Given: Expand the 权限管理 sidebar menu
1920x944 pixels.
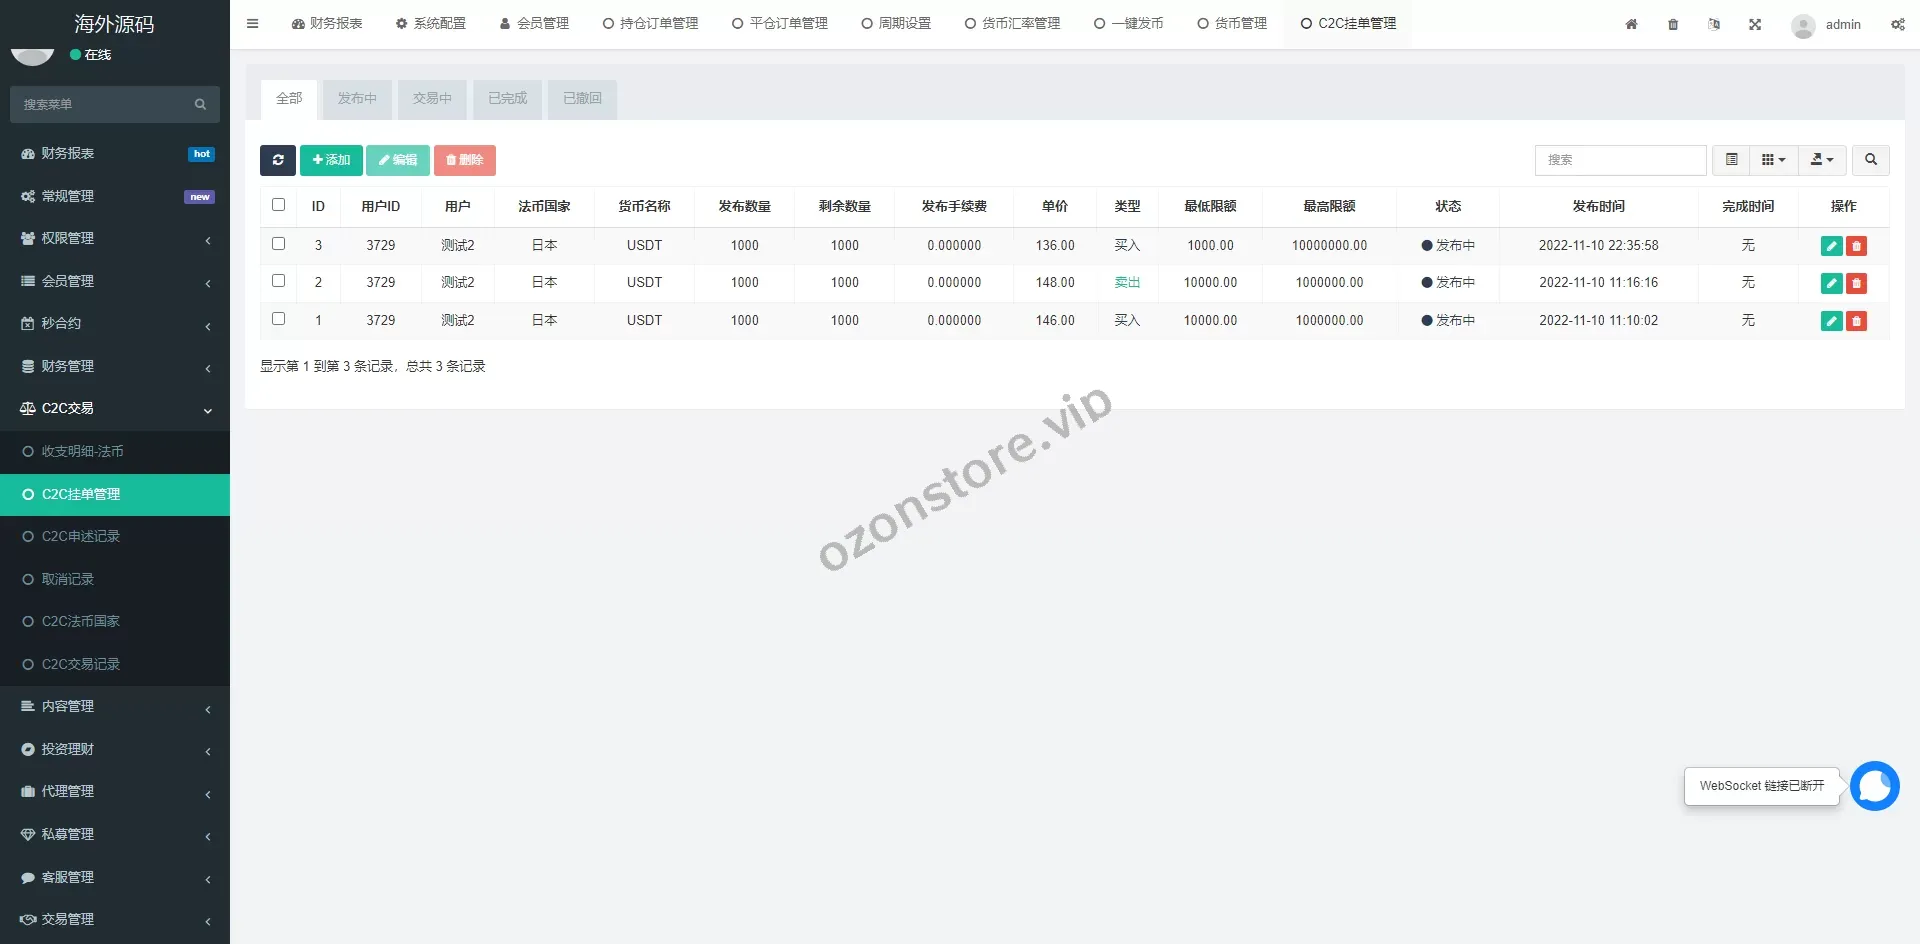Looking at the screenshot, I should point(115,239).
